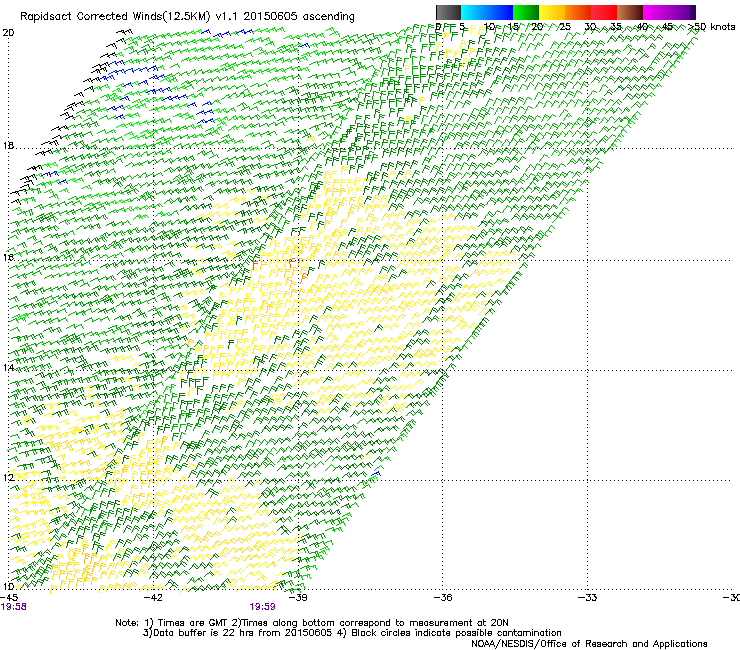This screenshot has height=650, width=740.
Task: Click the latitude label '12'
Action: pos(8,478)
